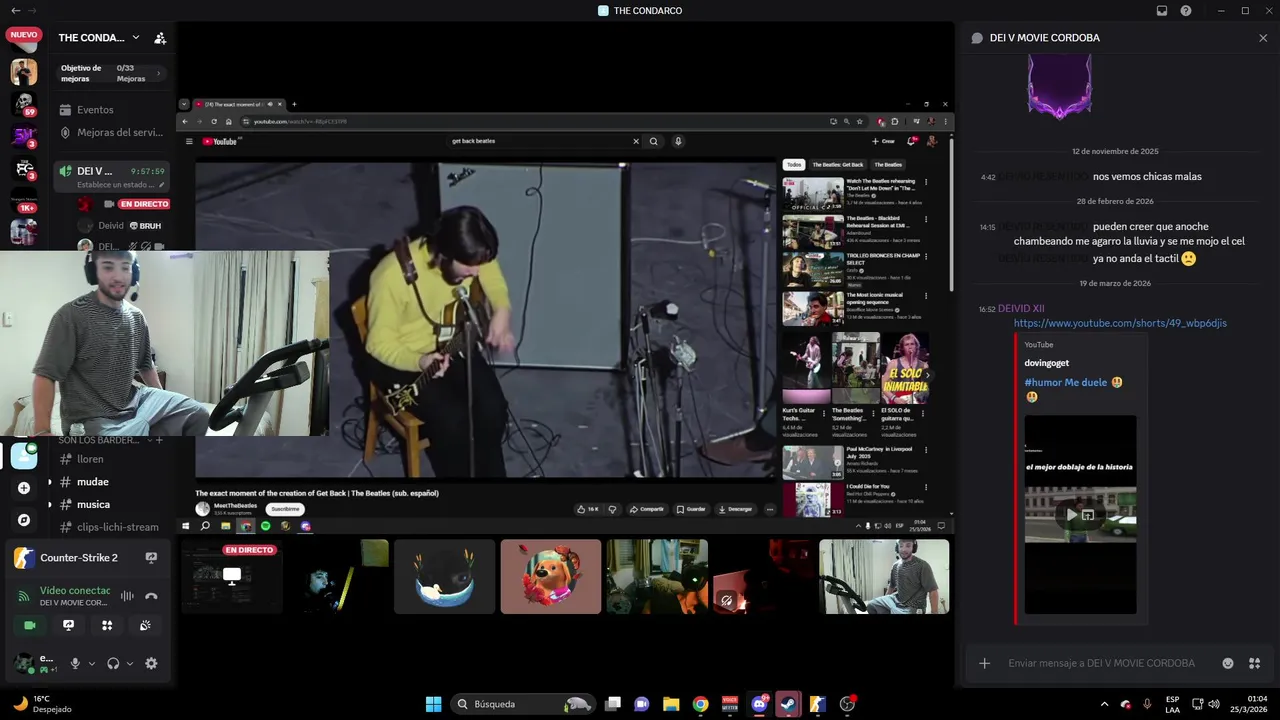The image size is (1280, 720).
Task: Open activities launcher icon
Action: pos(107,625)
